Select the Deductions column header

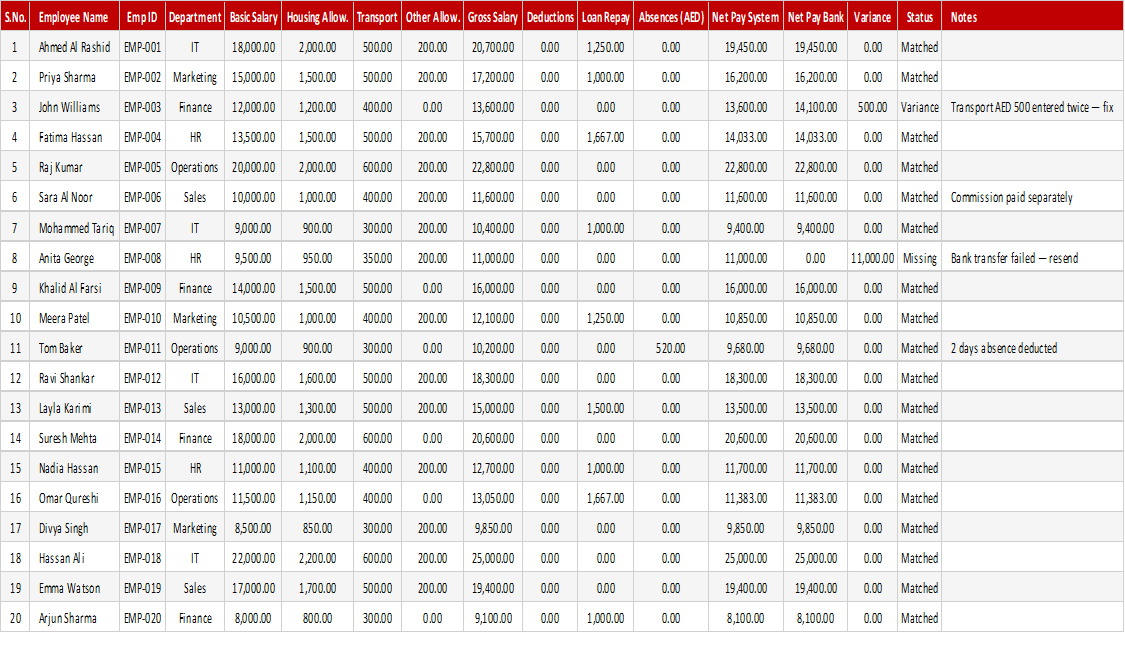550,17
